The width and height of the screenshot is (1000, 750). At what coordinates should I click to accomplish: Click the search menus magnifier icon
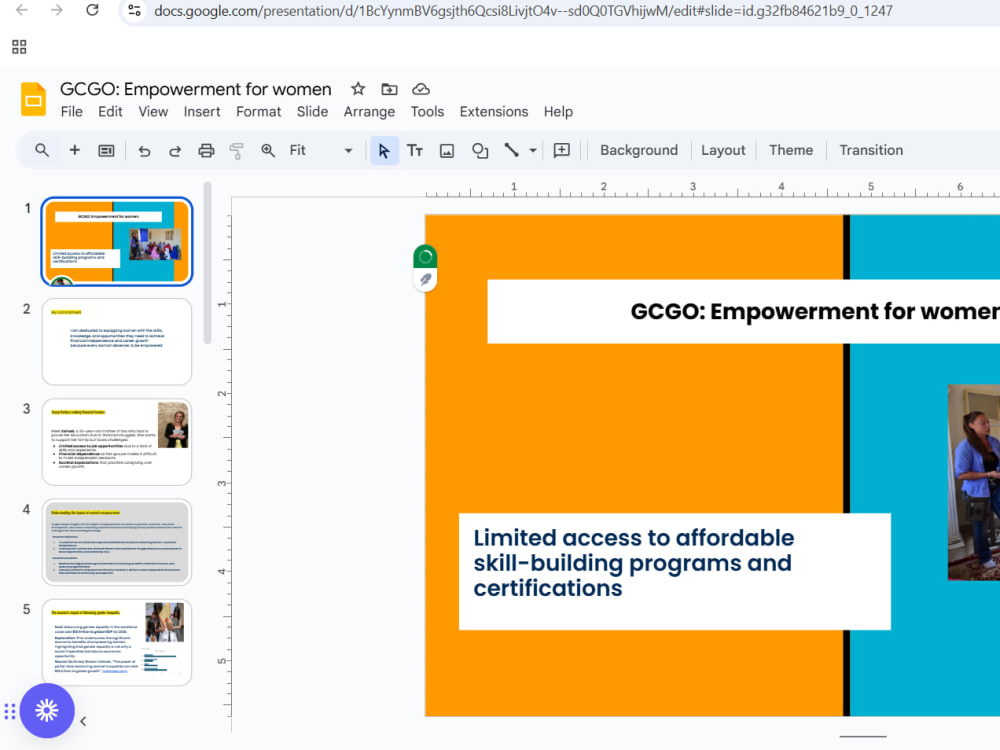(42, 151)
